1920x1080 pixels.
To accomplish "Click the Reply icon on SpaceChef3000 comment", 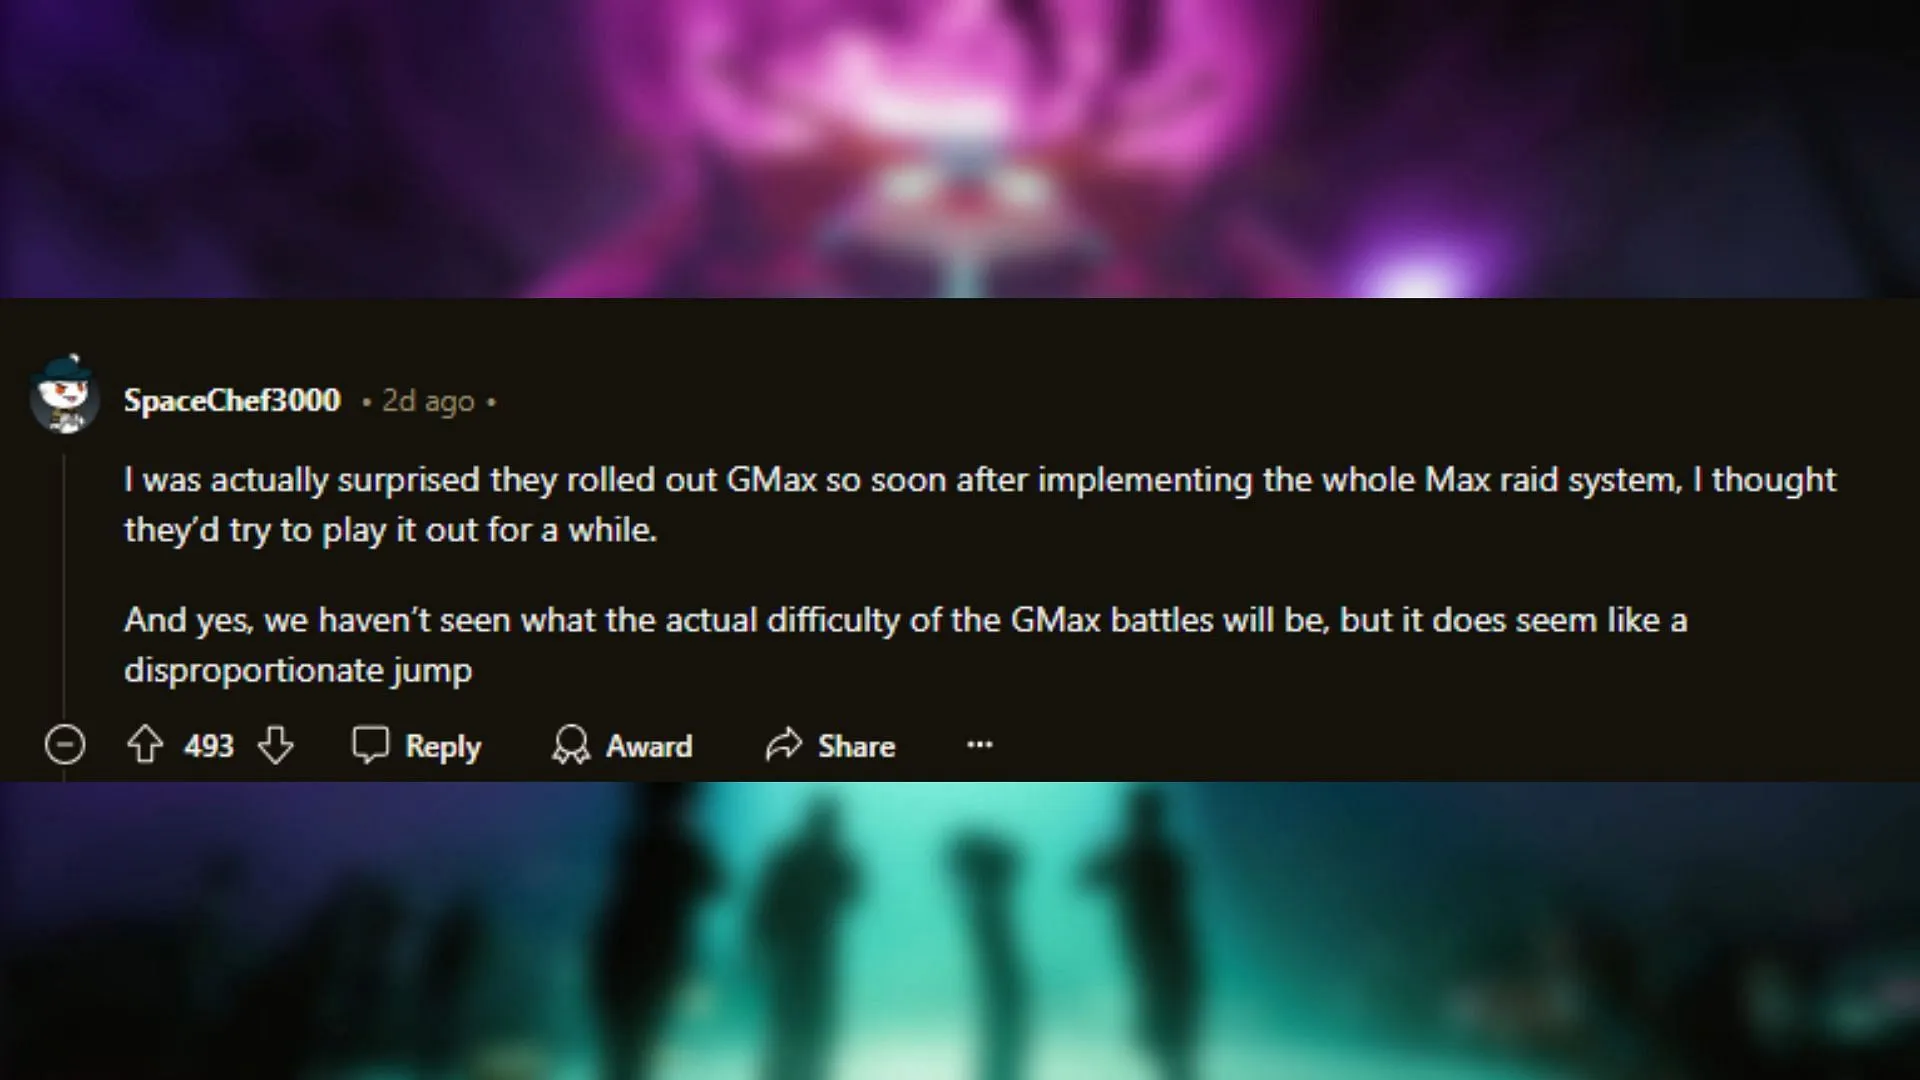I will (371, 745).
